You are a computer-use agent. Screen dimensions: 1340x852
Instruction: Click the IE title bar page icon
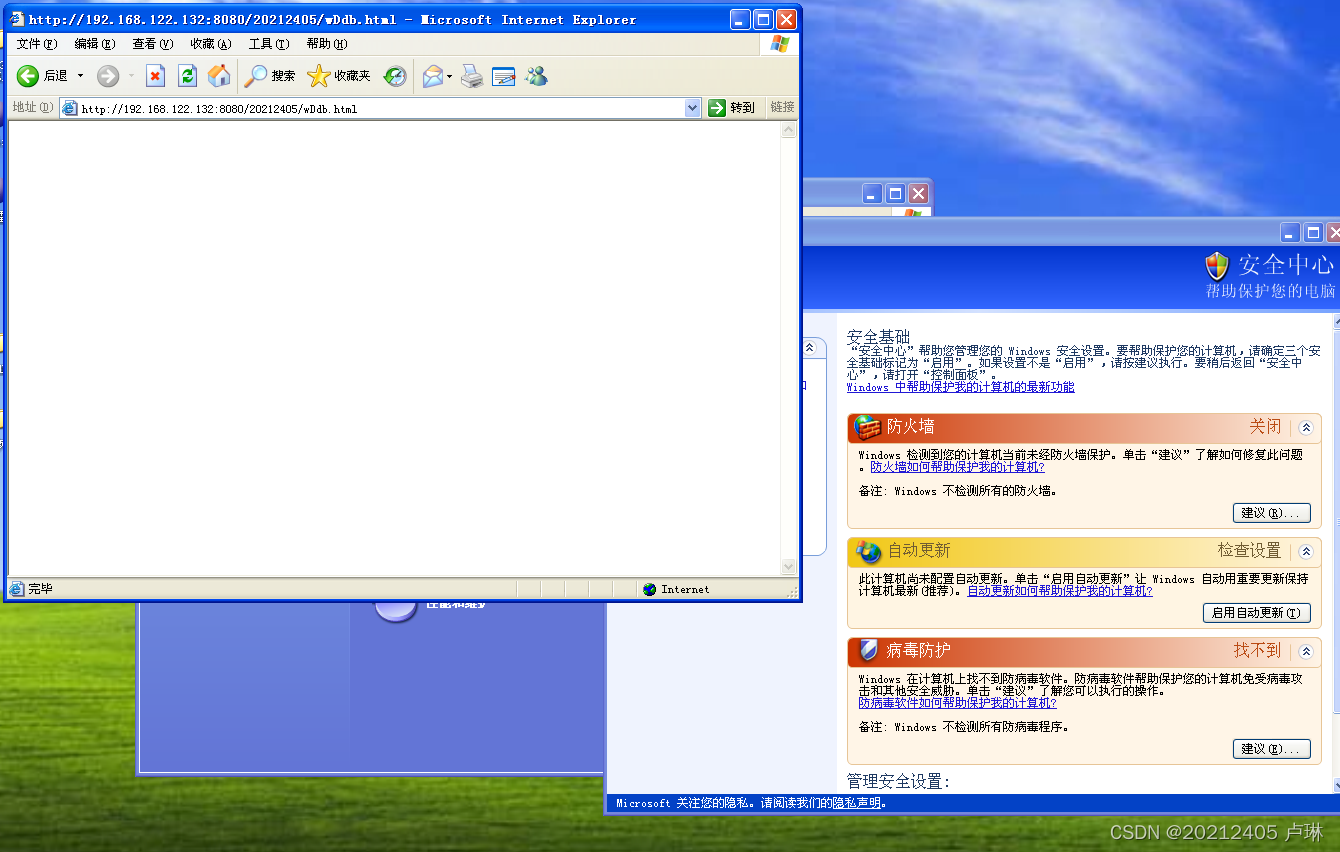17,19
